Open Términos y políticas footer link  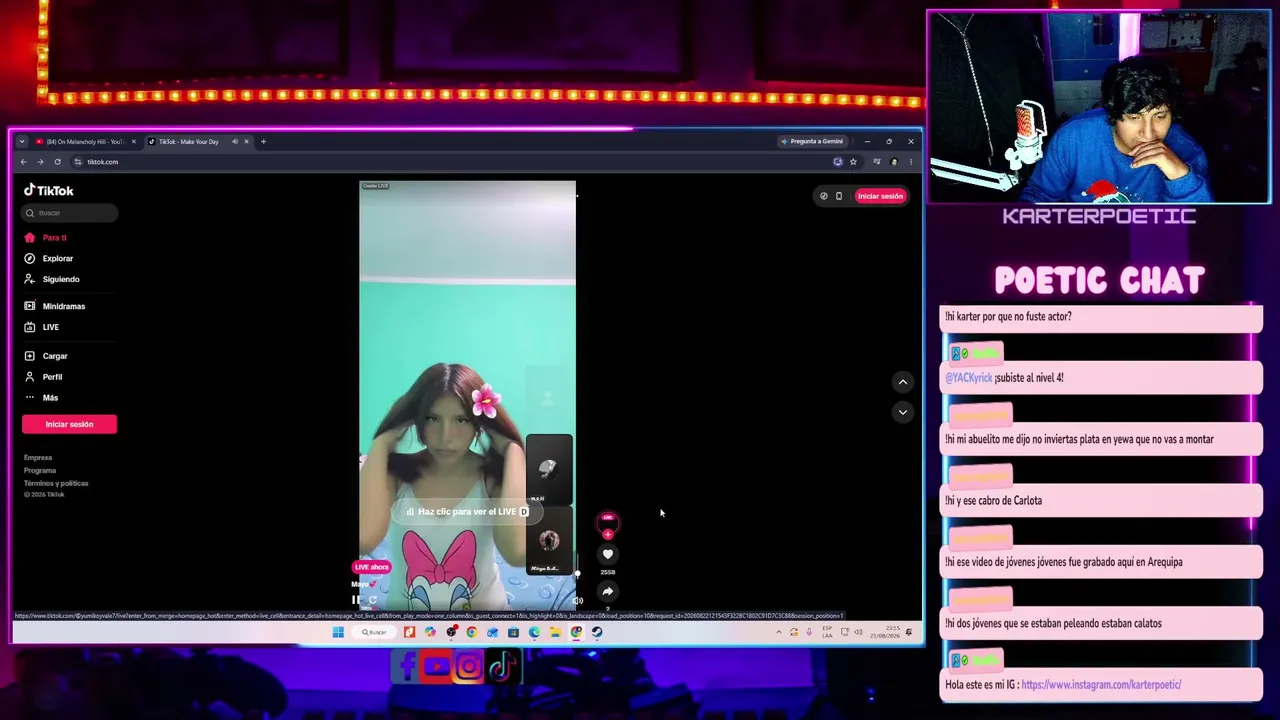pos(56,484)
